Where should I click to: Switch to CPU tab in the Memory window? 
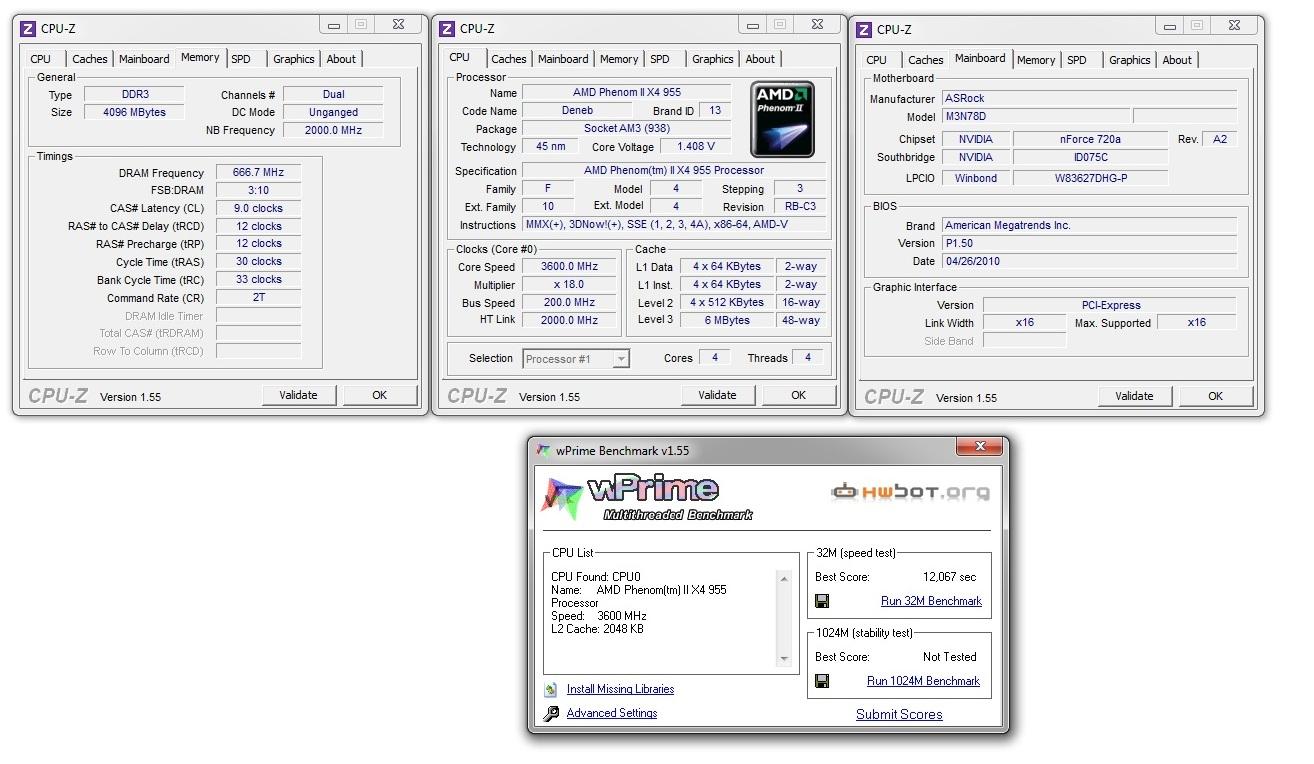[40, 59]
